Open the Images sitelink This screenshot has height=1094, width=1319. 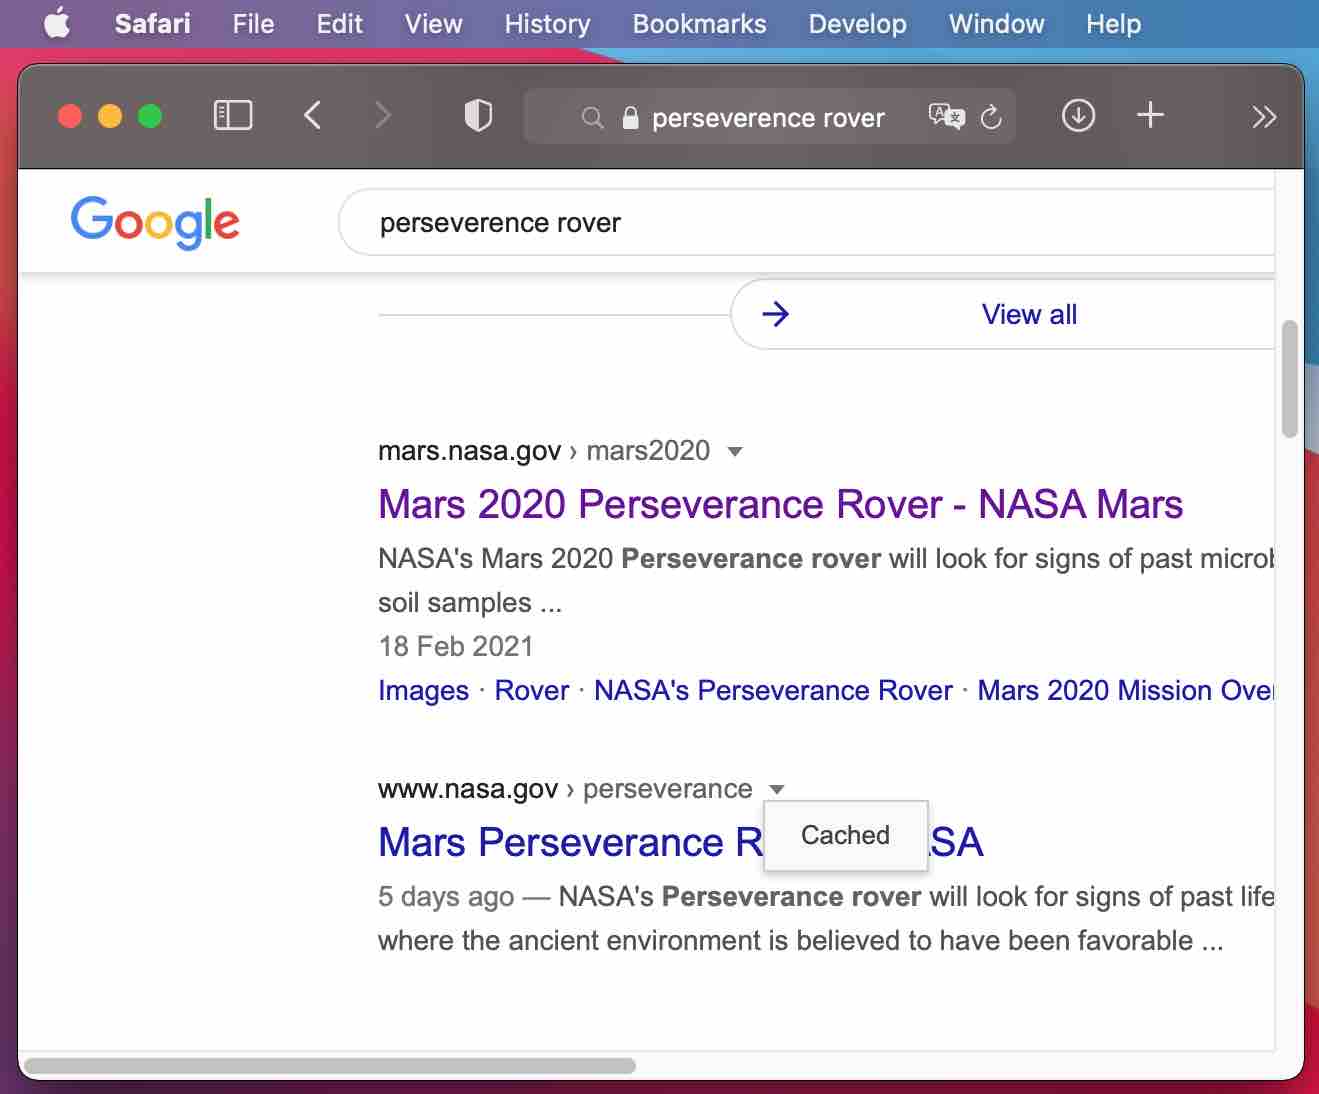pos(423,690)
